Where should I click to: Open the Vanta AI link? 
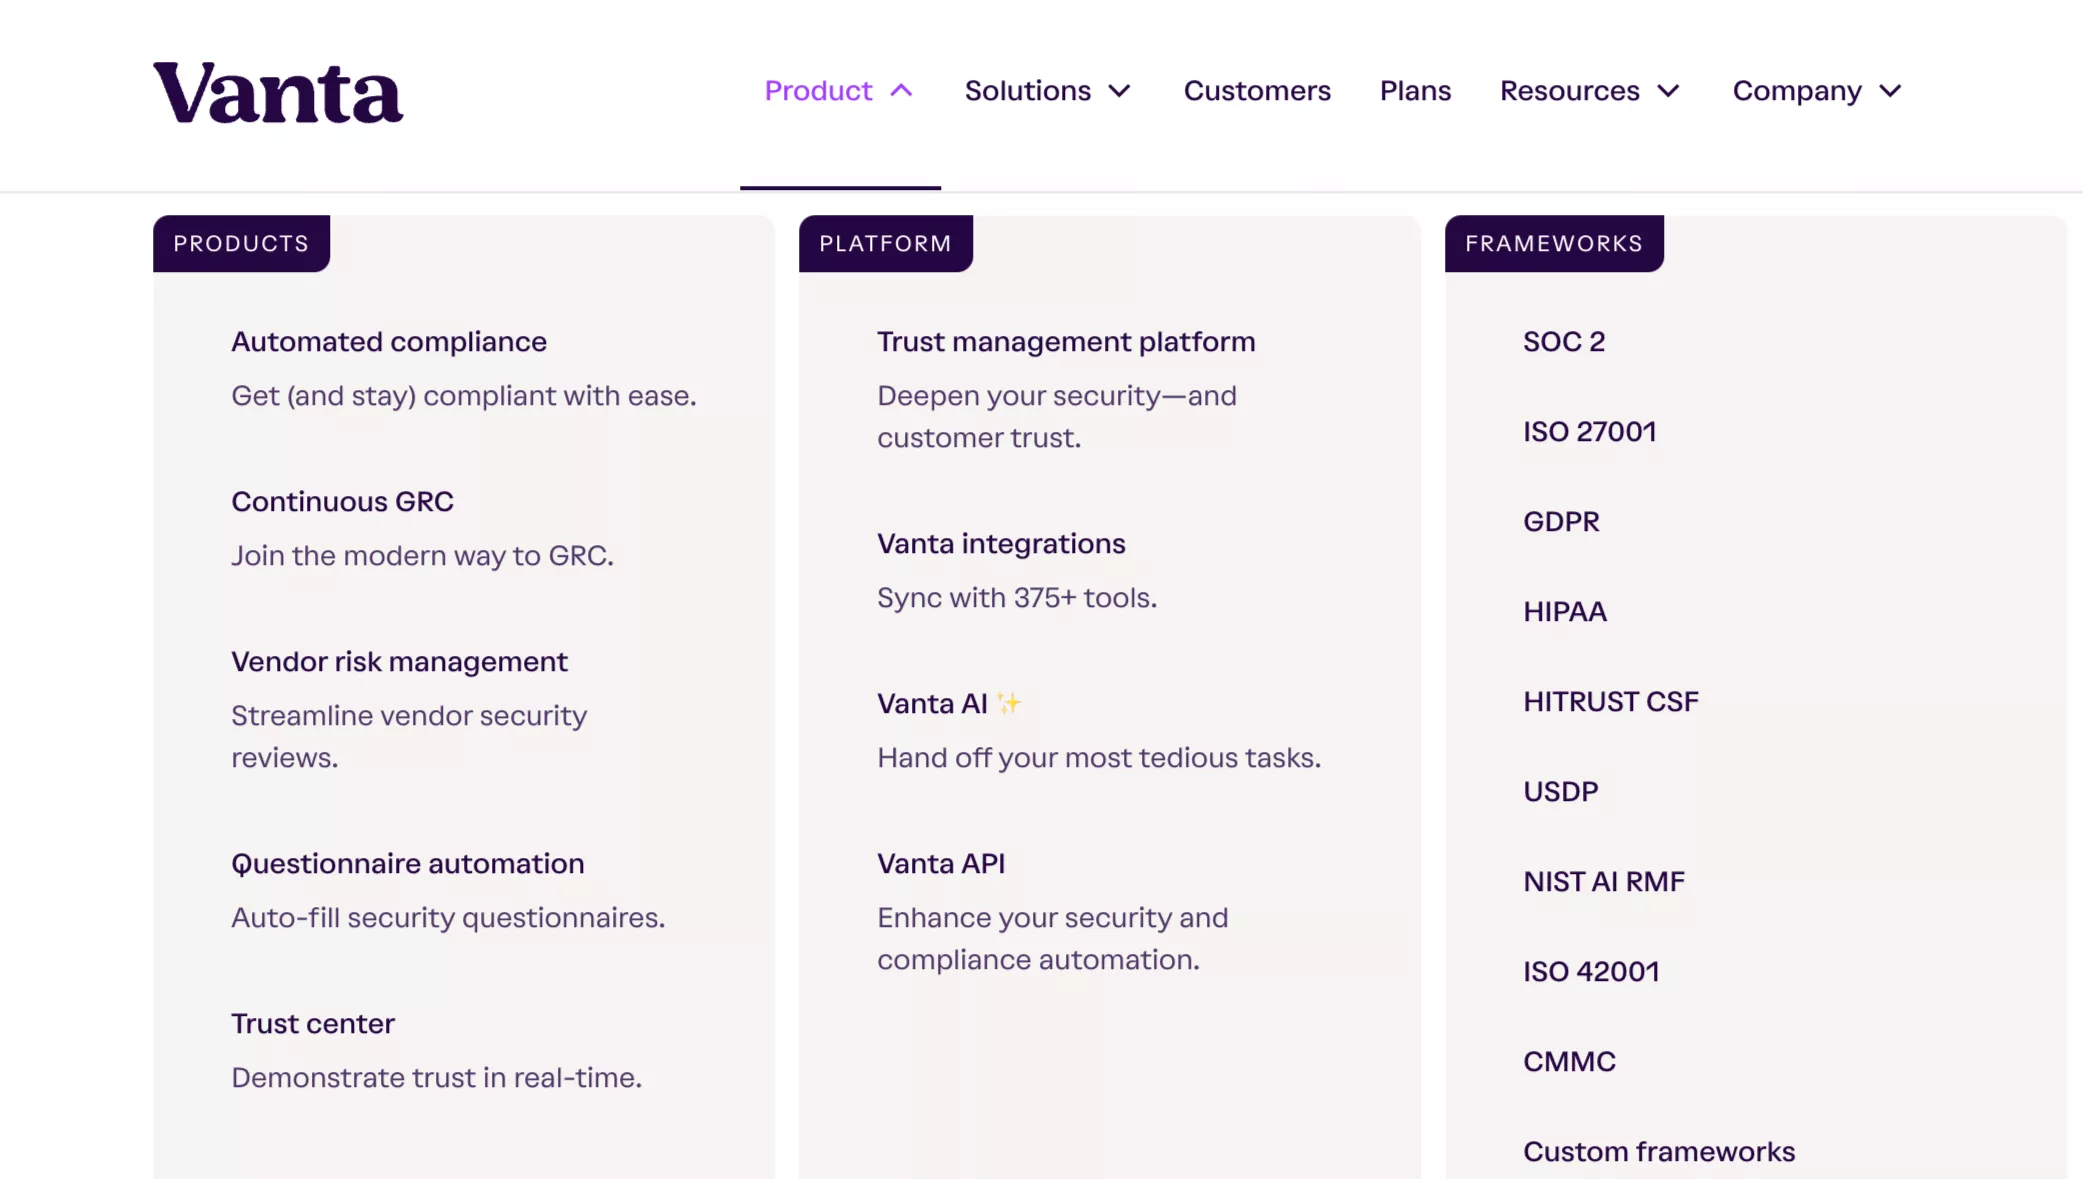click(x=932, y=704)
